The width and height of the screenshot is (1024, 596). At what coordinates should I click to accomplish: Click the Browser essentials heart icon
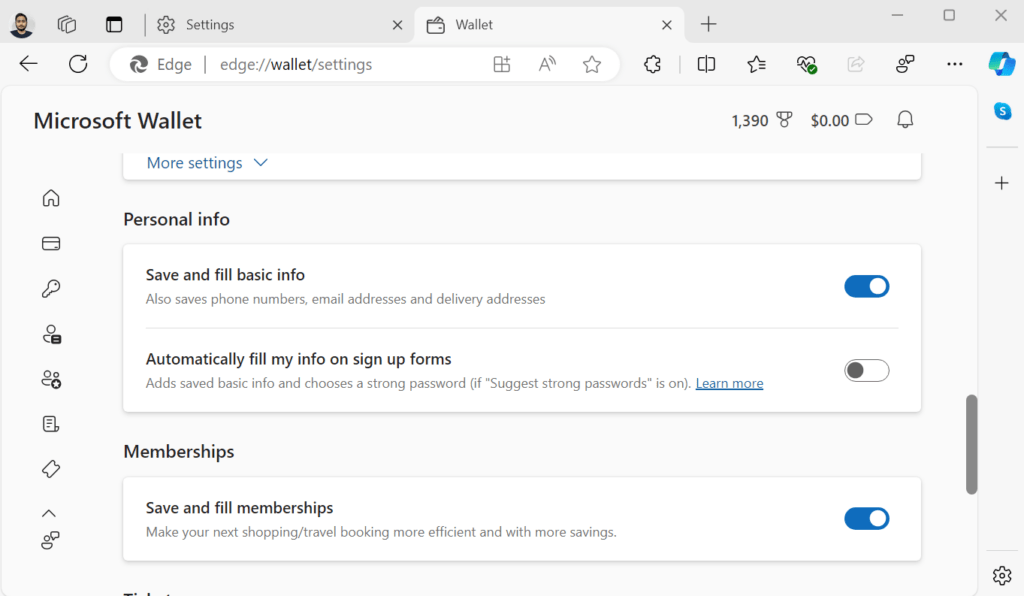[806, 64]
